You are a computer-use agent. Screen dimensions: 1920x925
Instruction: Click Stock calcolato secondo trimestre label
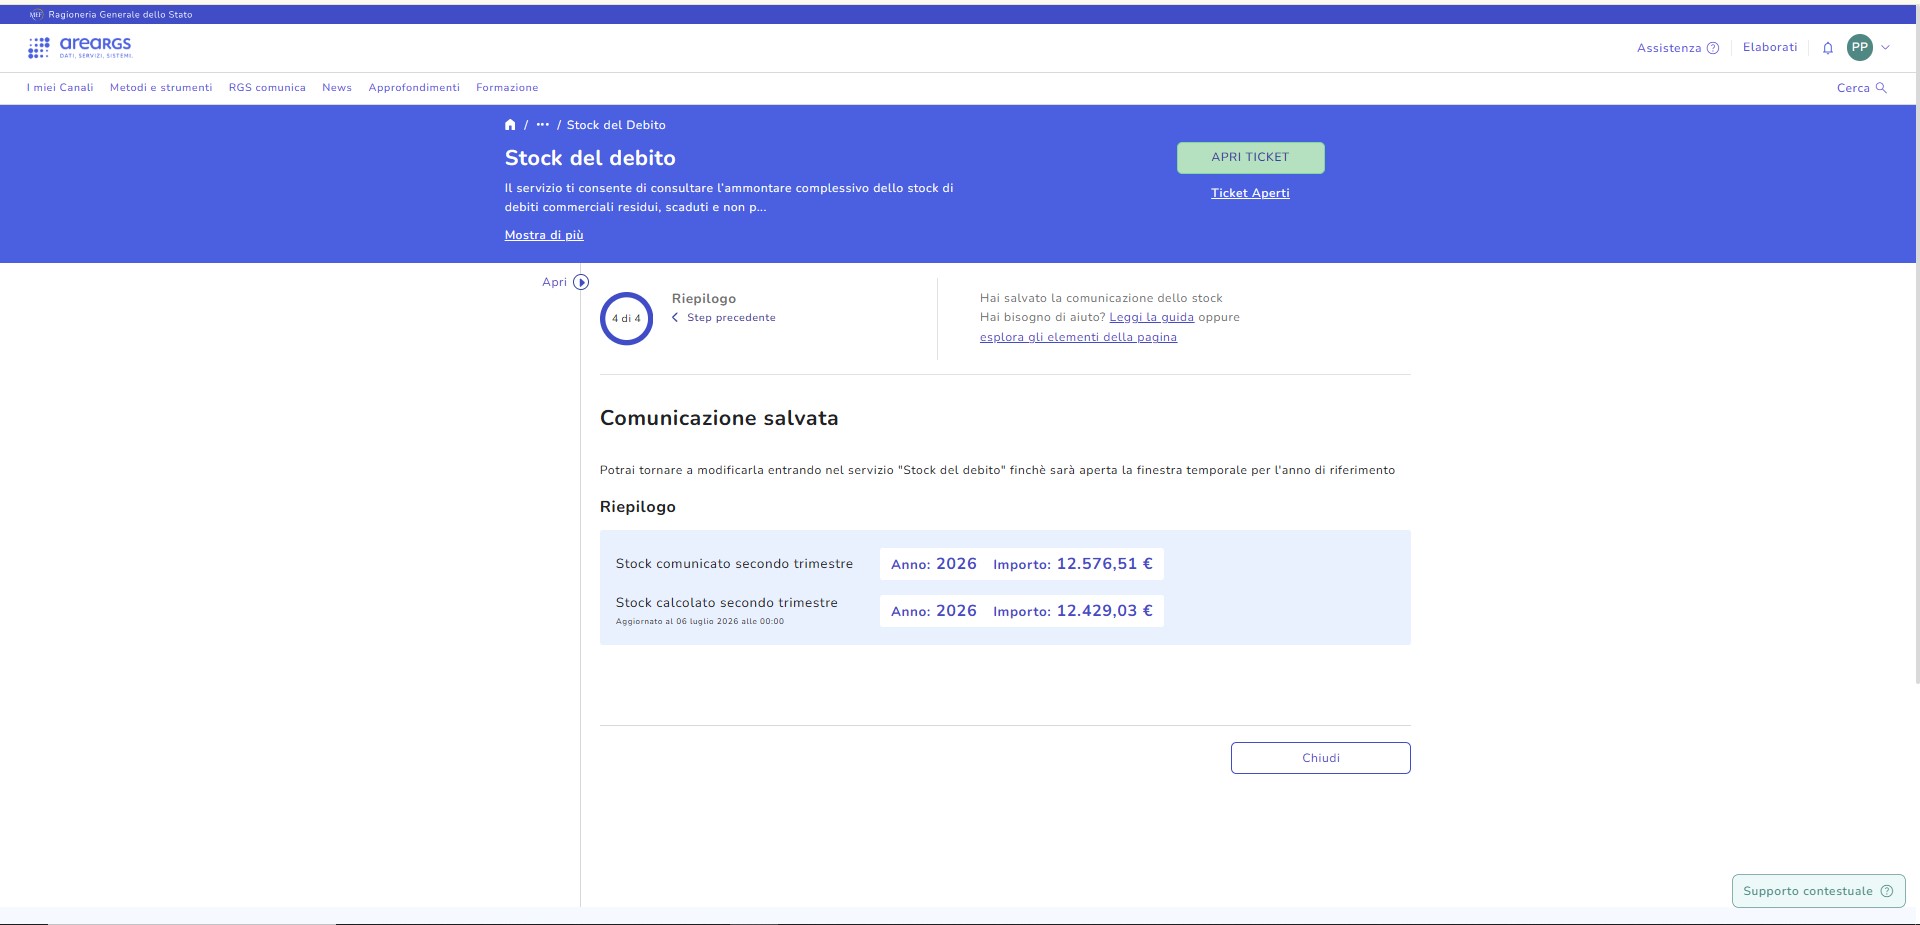[727, 603]
